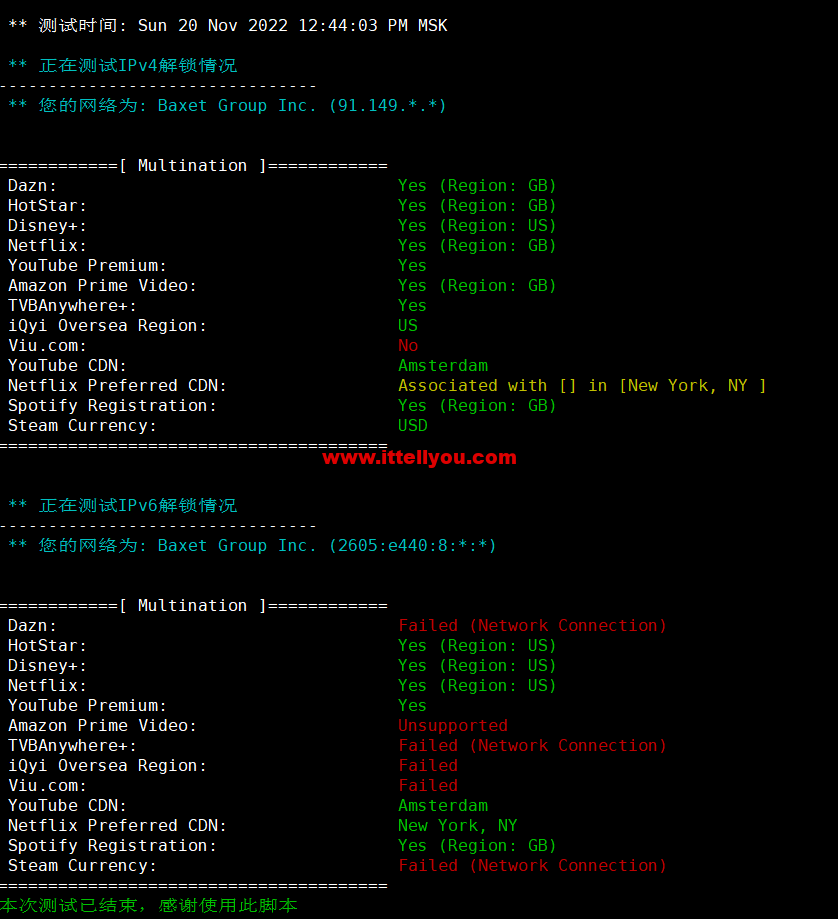Click IPv4 Spotify Registration result "Yes (Region: GB)"

pyautogui.click(x=477, y=406)
